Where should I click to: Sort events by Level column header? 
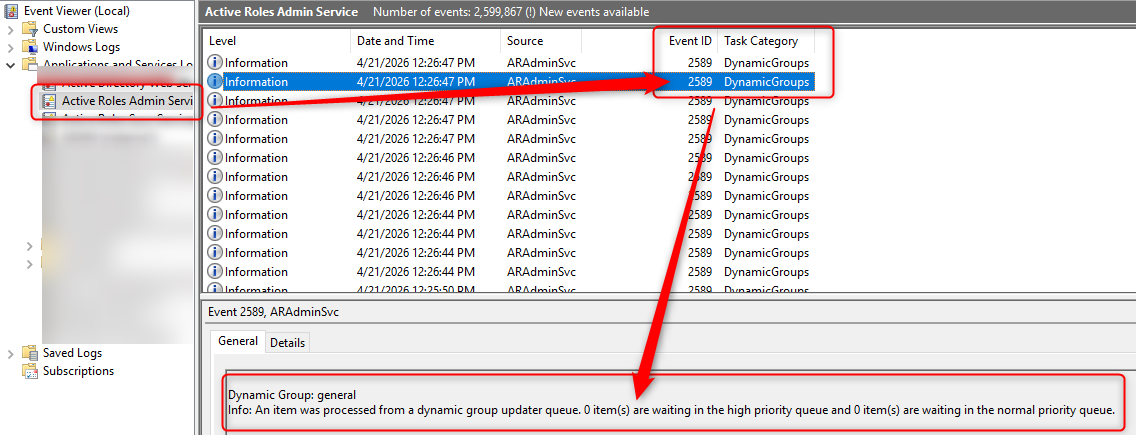click(x=276, y=41)
